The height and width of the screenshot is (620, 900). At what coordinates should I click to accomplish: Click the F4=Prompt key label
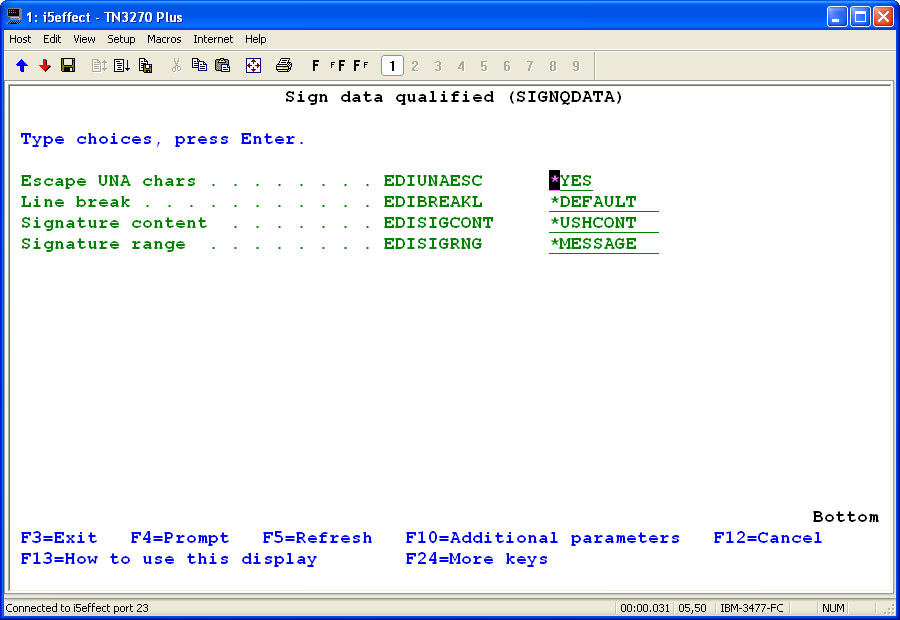pos(180,538)
